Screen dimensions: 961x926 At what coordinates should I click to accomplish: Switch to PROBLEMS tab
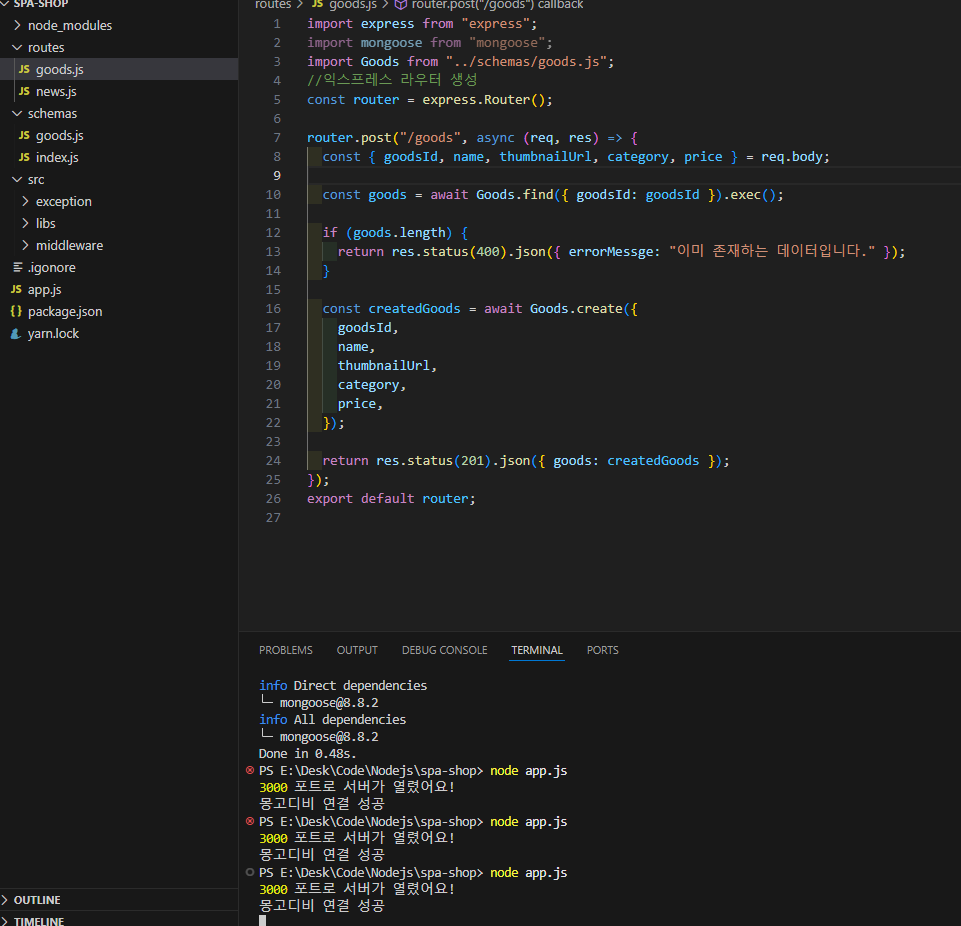286,650
